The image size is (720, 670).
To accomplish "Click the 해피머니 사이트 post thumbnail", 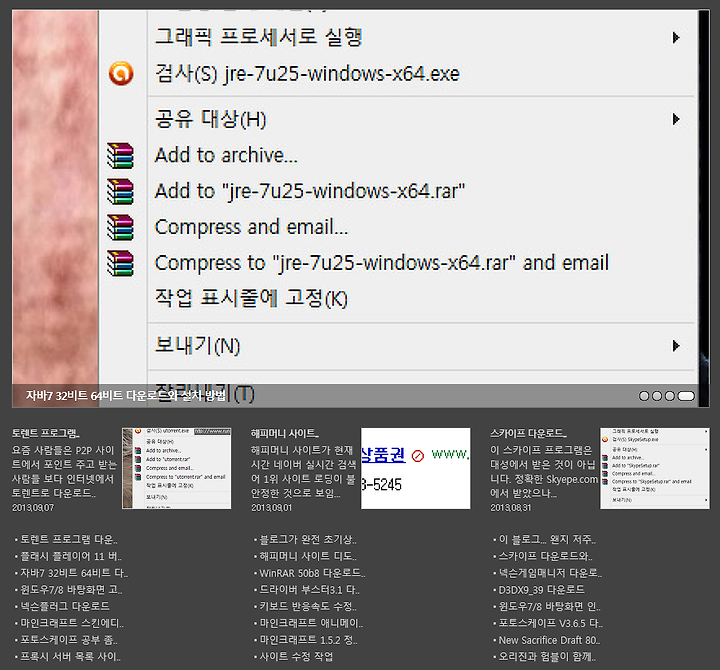I will (x=416, y=468).
